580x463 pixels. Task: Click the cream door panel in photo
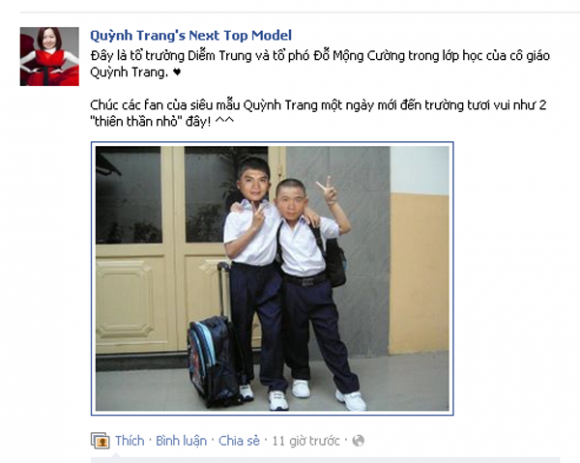[133, 300]
